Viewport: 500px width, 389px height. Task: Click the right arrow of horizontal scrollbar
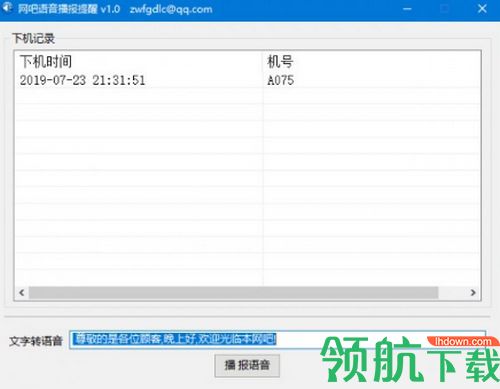473,293
